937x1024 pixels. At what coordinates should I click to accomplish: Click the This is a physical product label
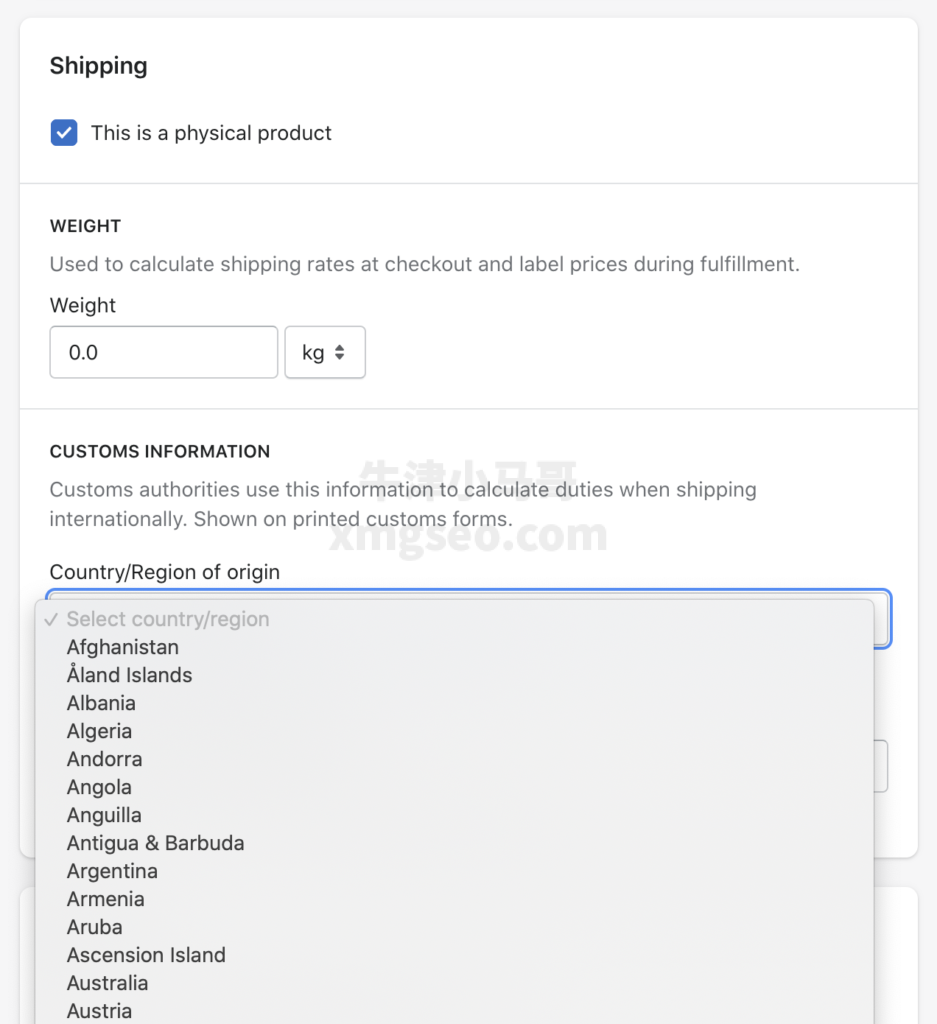click(x=211, y=133)
